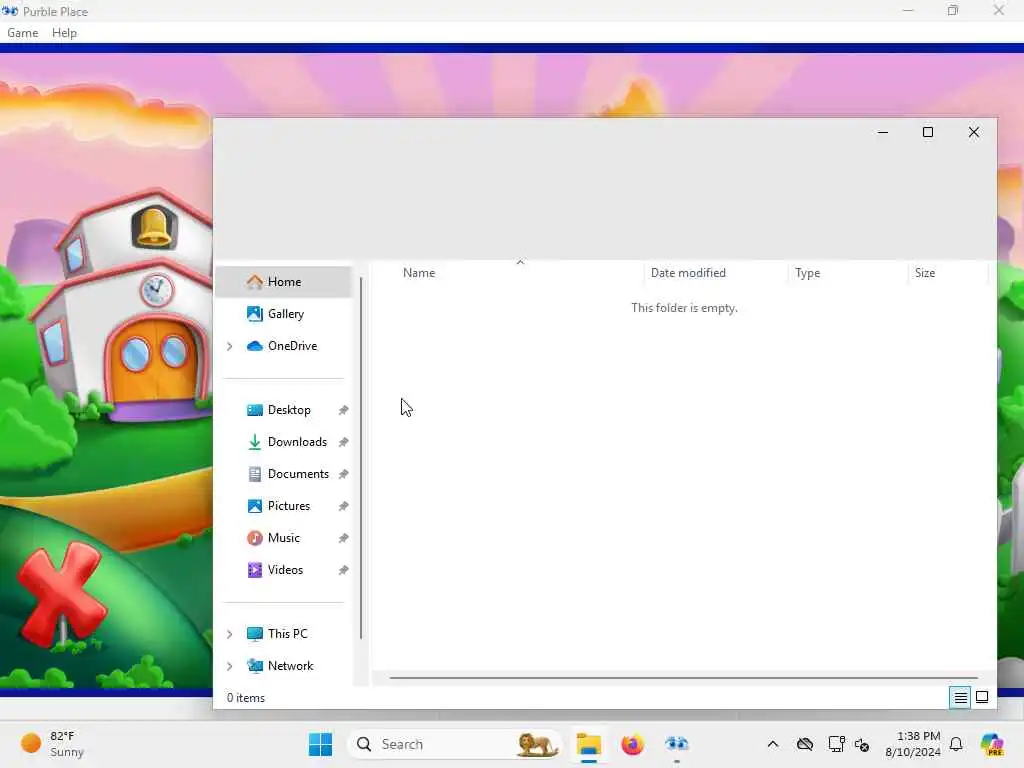Switch to large thumbnails view layout
1024x768 pixels.
click(982, 697)
